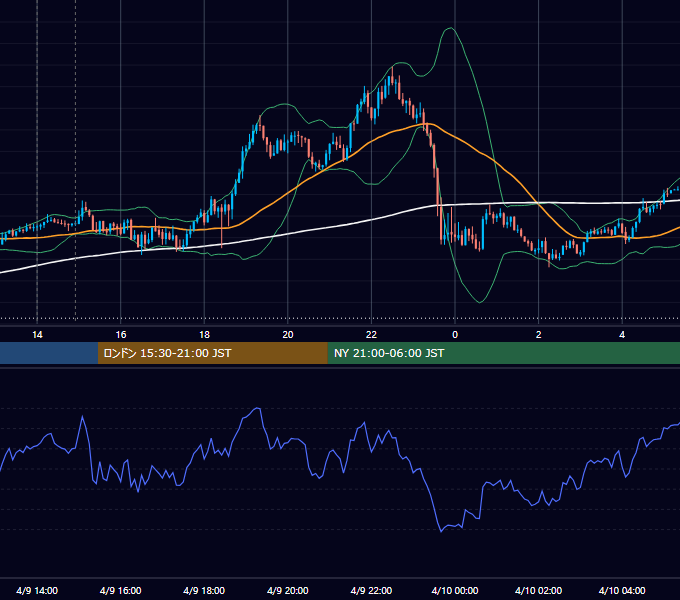The height and width of the screenshot is (600, 680).
Task: Click the 4 hour label on chart axis
Action: (x=622, y=335)
